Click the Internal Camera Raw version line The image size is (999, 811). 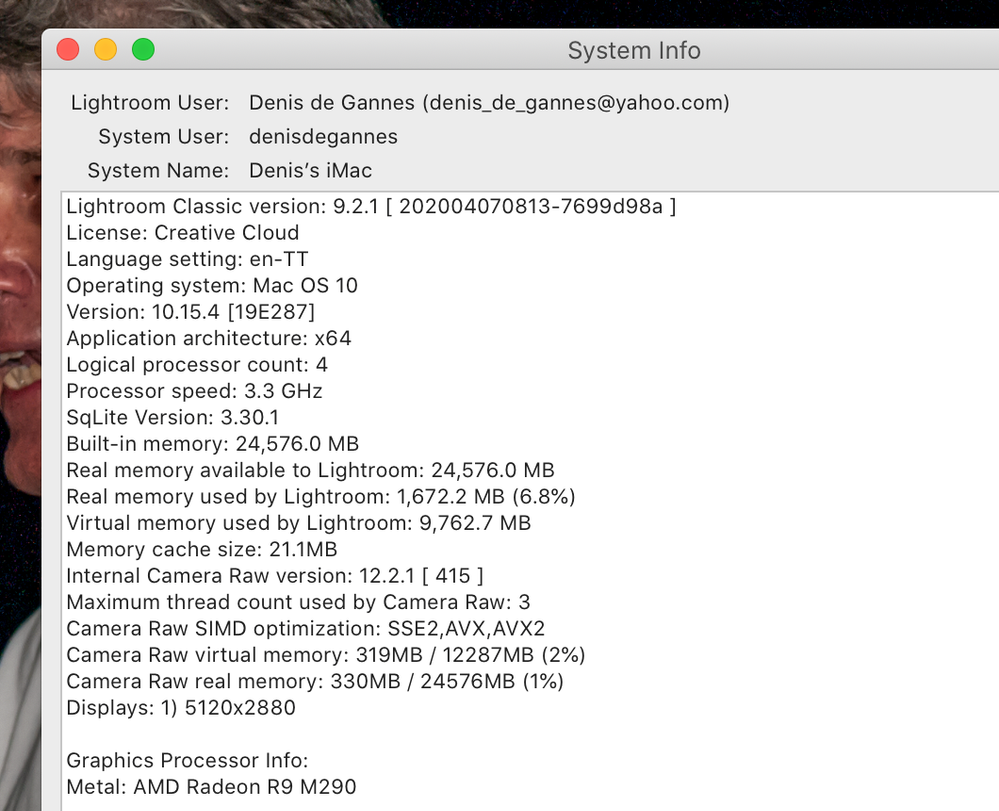pos(275,576)
